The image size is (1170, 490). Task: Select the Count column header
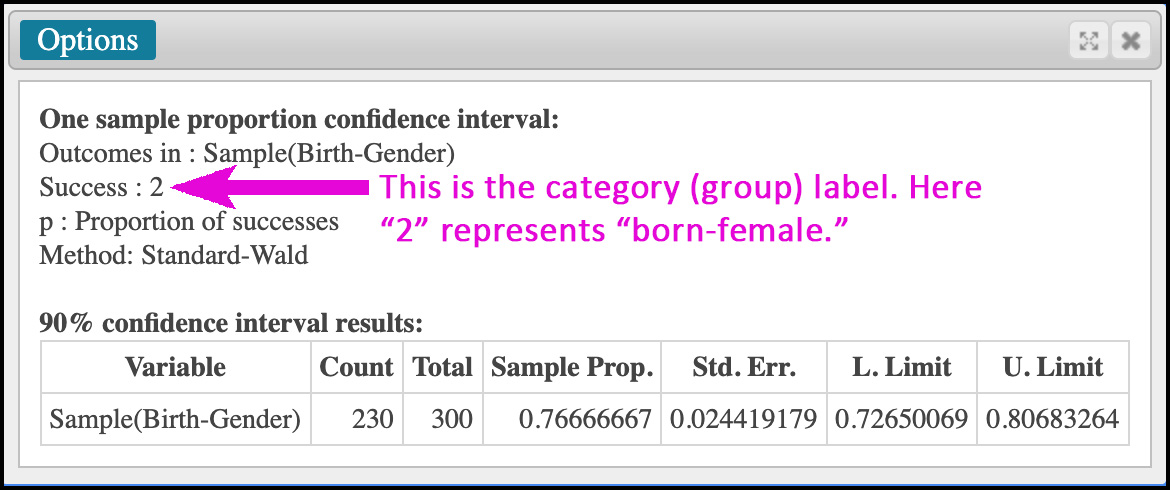click(x=357, y=367)
